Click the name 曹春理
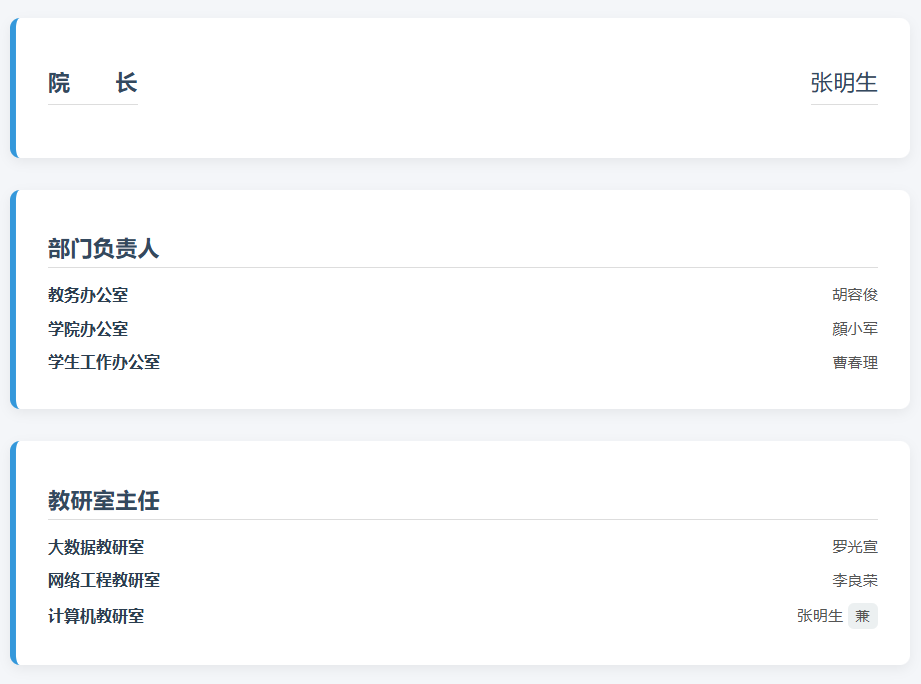The height and width of the screenshot is (684, 921). pyautogui.click(x=855, y=363)
